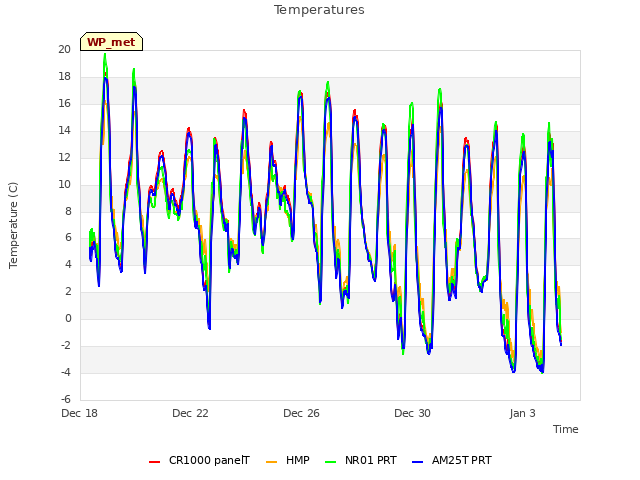The height and width of the screenshot is (480, 640).
Task: Click the 20 y-axis tick label
Action: [x=64, y=49]
